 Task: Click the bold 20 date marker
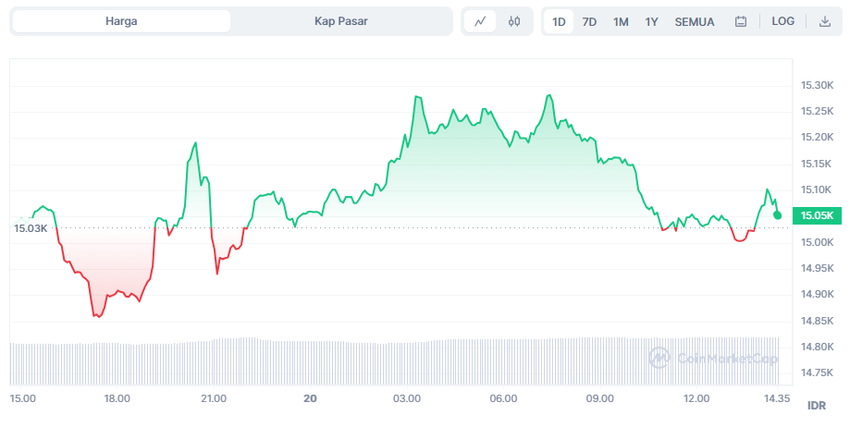(x=310, y=398)
